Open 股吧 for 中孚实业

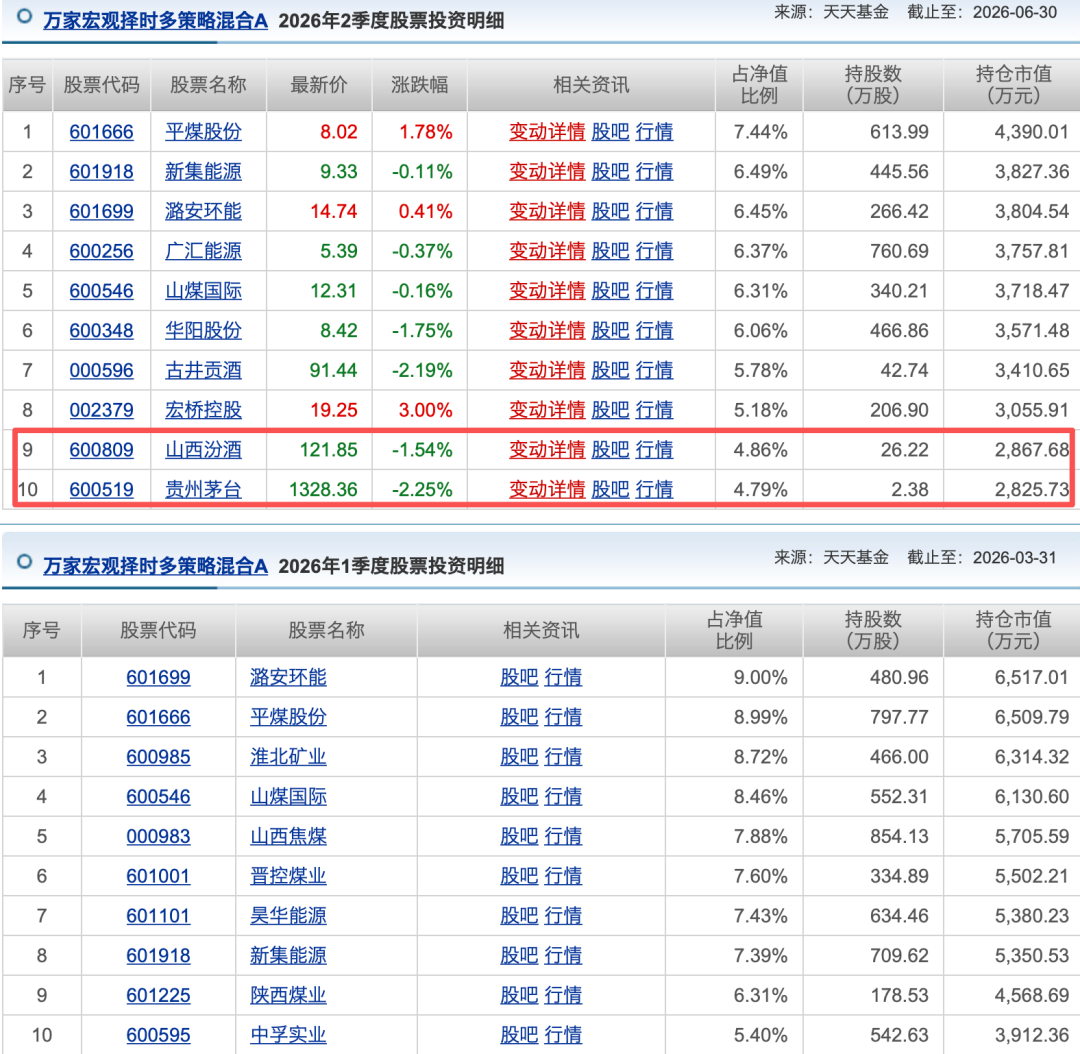(x=519, y=1035)
